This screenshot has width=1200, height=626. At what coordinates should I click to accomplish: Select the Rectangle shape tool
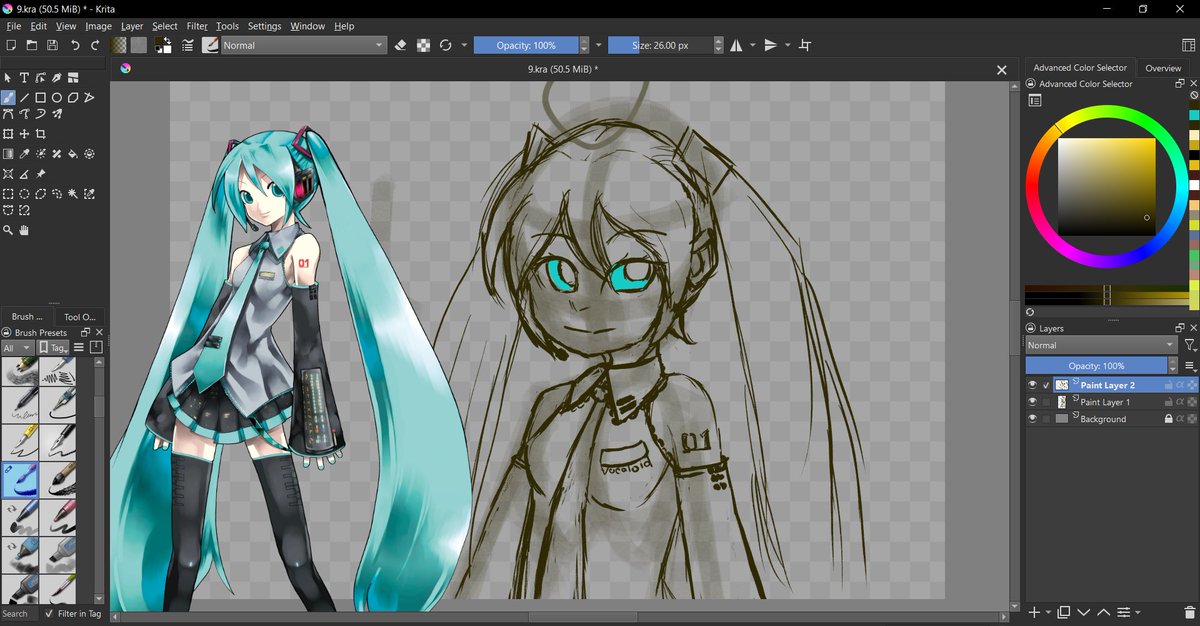[x=41, y=97]
